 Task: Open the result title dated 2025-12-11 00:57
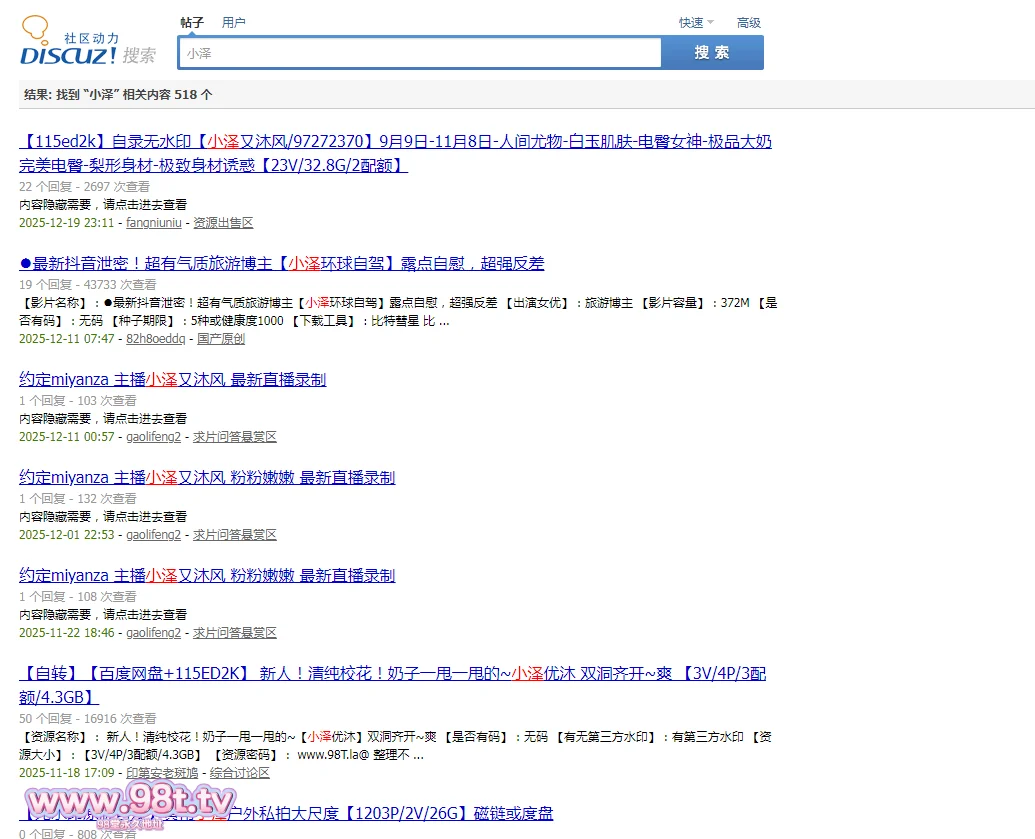click(172, 380)
